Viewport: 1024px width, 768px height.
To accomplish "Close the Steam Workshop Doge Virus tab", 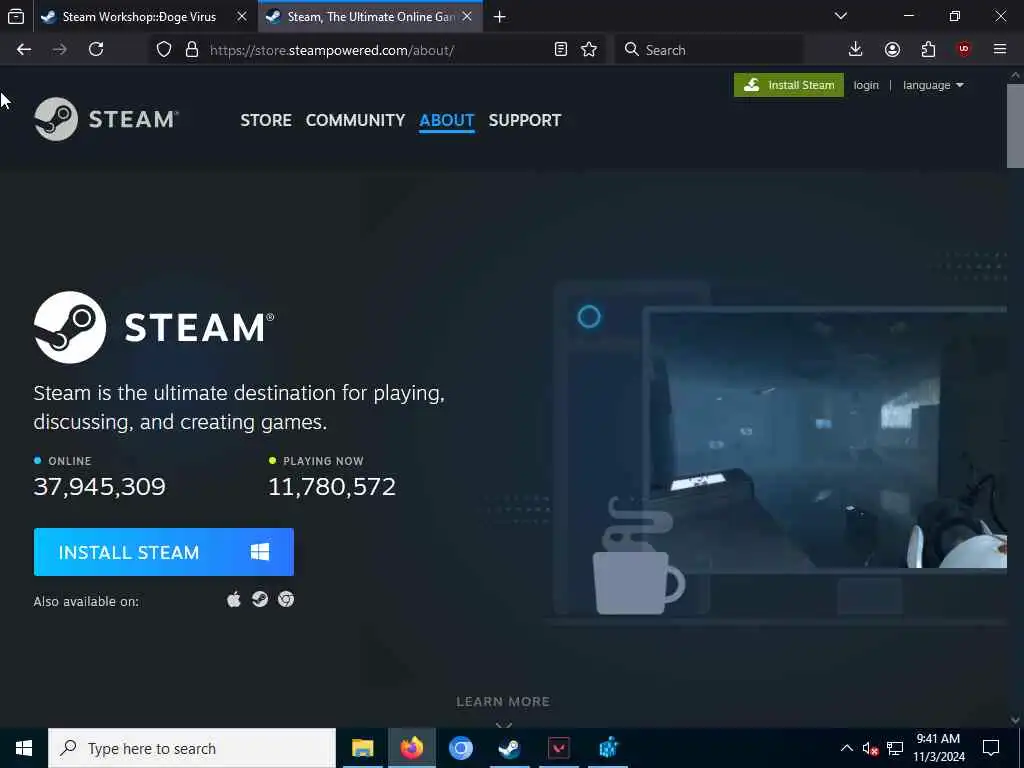I will [242, 17].
